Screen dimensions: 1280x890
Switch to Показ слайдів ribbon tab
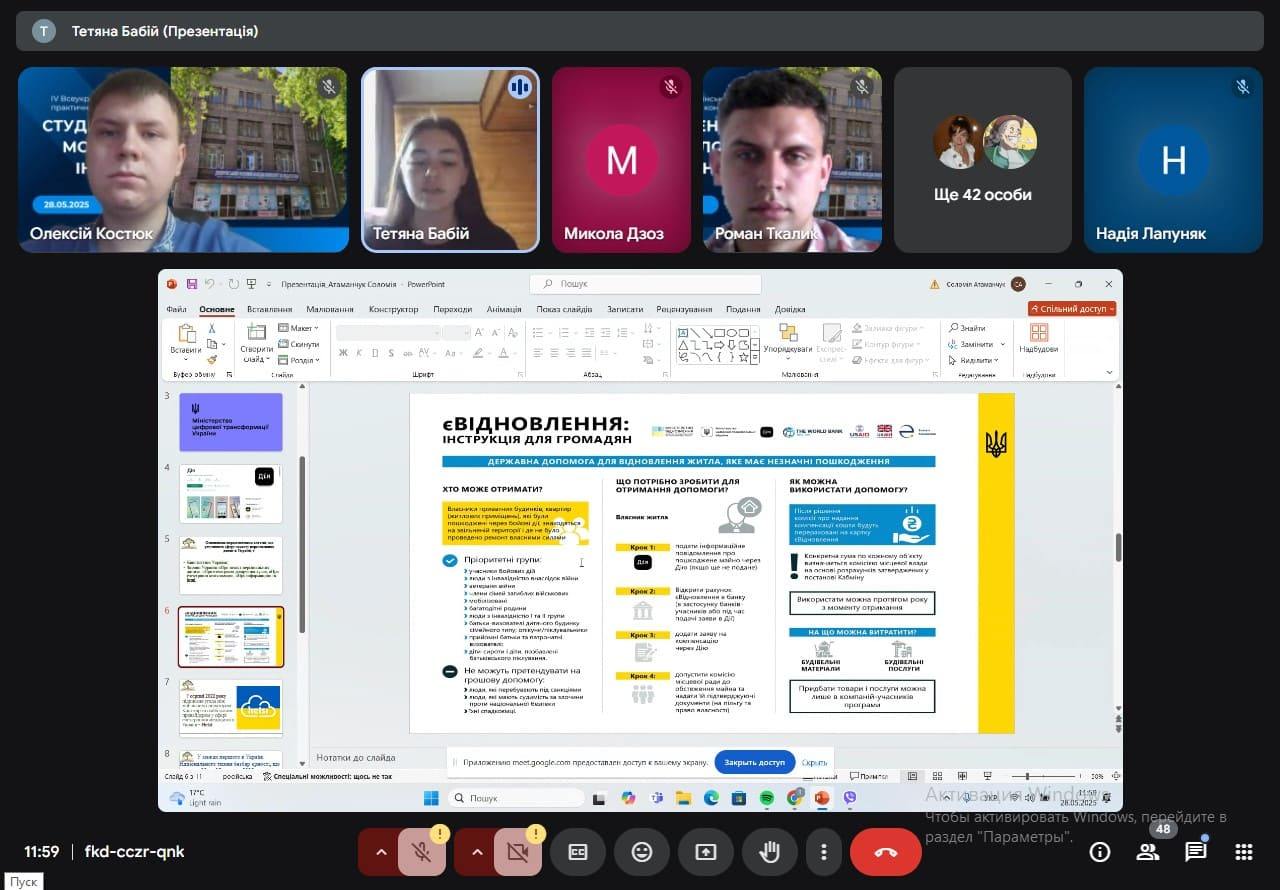(564, 309)
